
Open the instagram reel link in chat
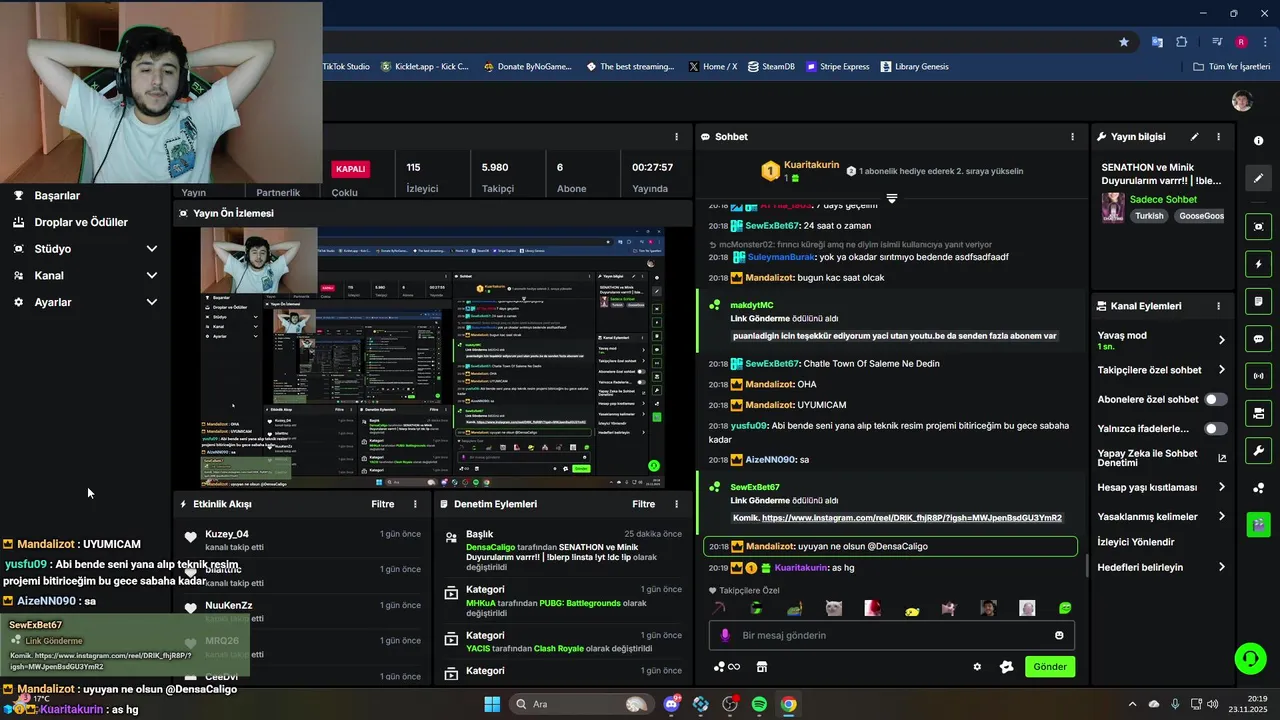912,518
